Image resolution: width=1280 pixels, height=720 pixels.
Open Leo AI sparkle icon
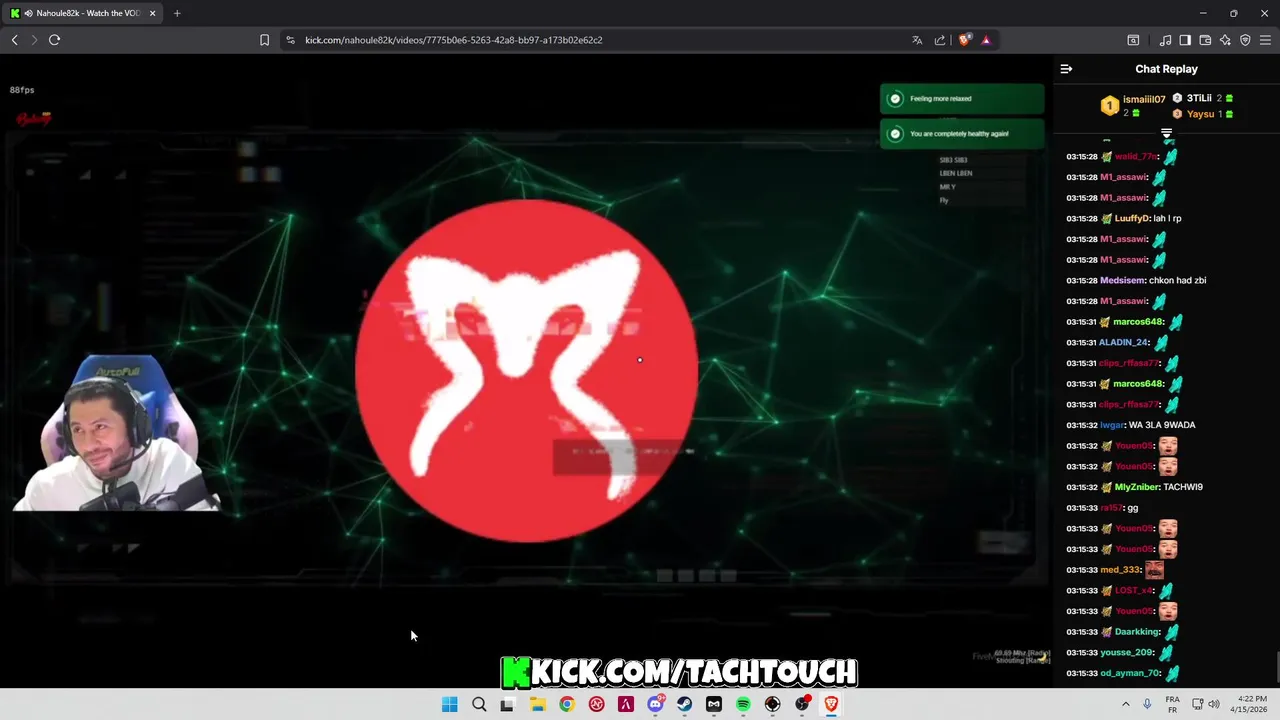click(1225, 40)
